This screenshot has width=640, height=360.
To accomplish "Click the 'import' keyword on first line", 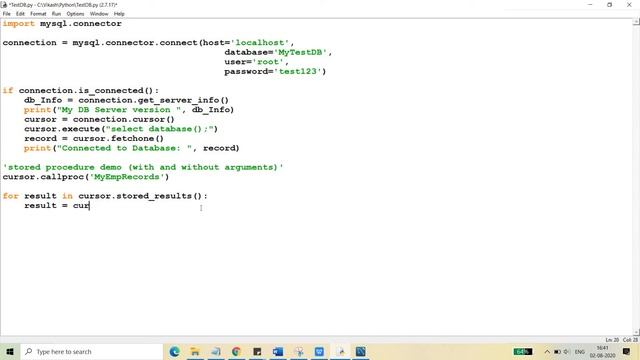I will pyautogui.click(x=19, y=24).
